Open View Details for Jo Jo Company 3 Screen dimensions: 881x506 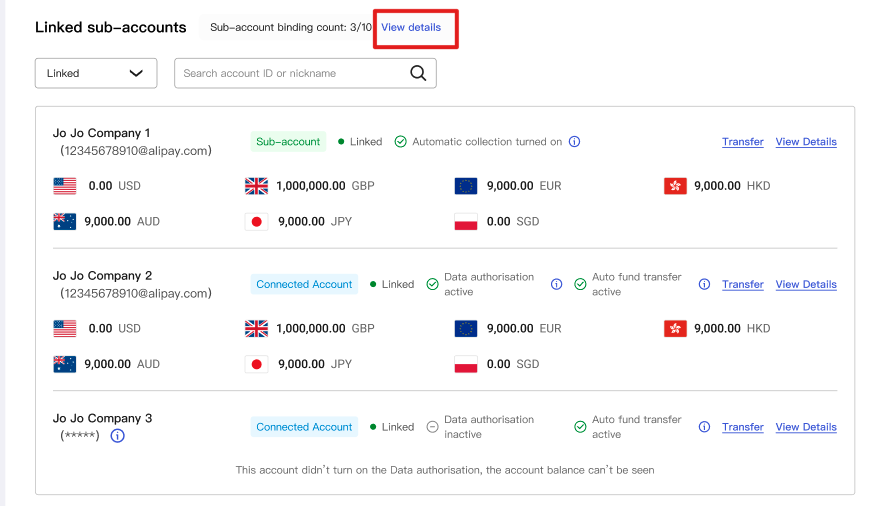click(x=806, y=427)
